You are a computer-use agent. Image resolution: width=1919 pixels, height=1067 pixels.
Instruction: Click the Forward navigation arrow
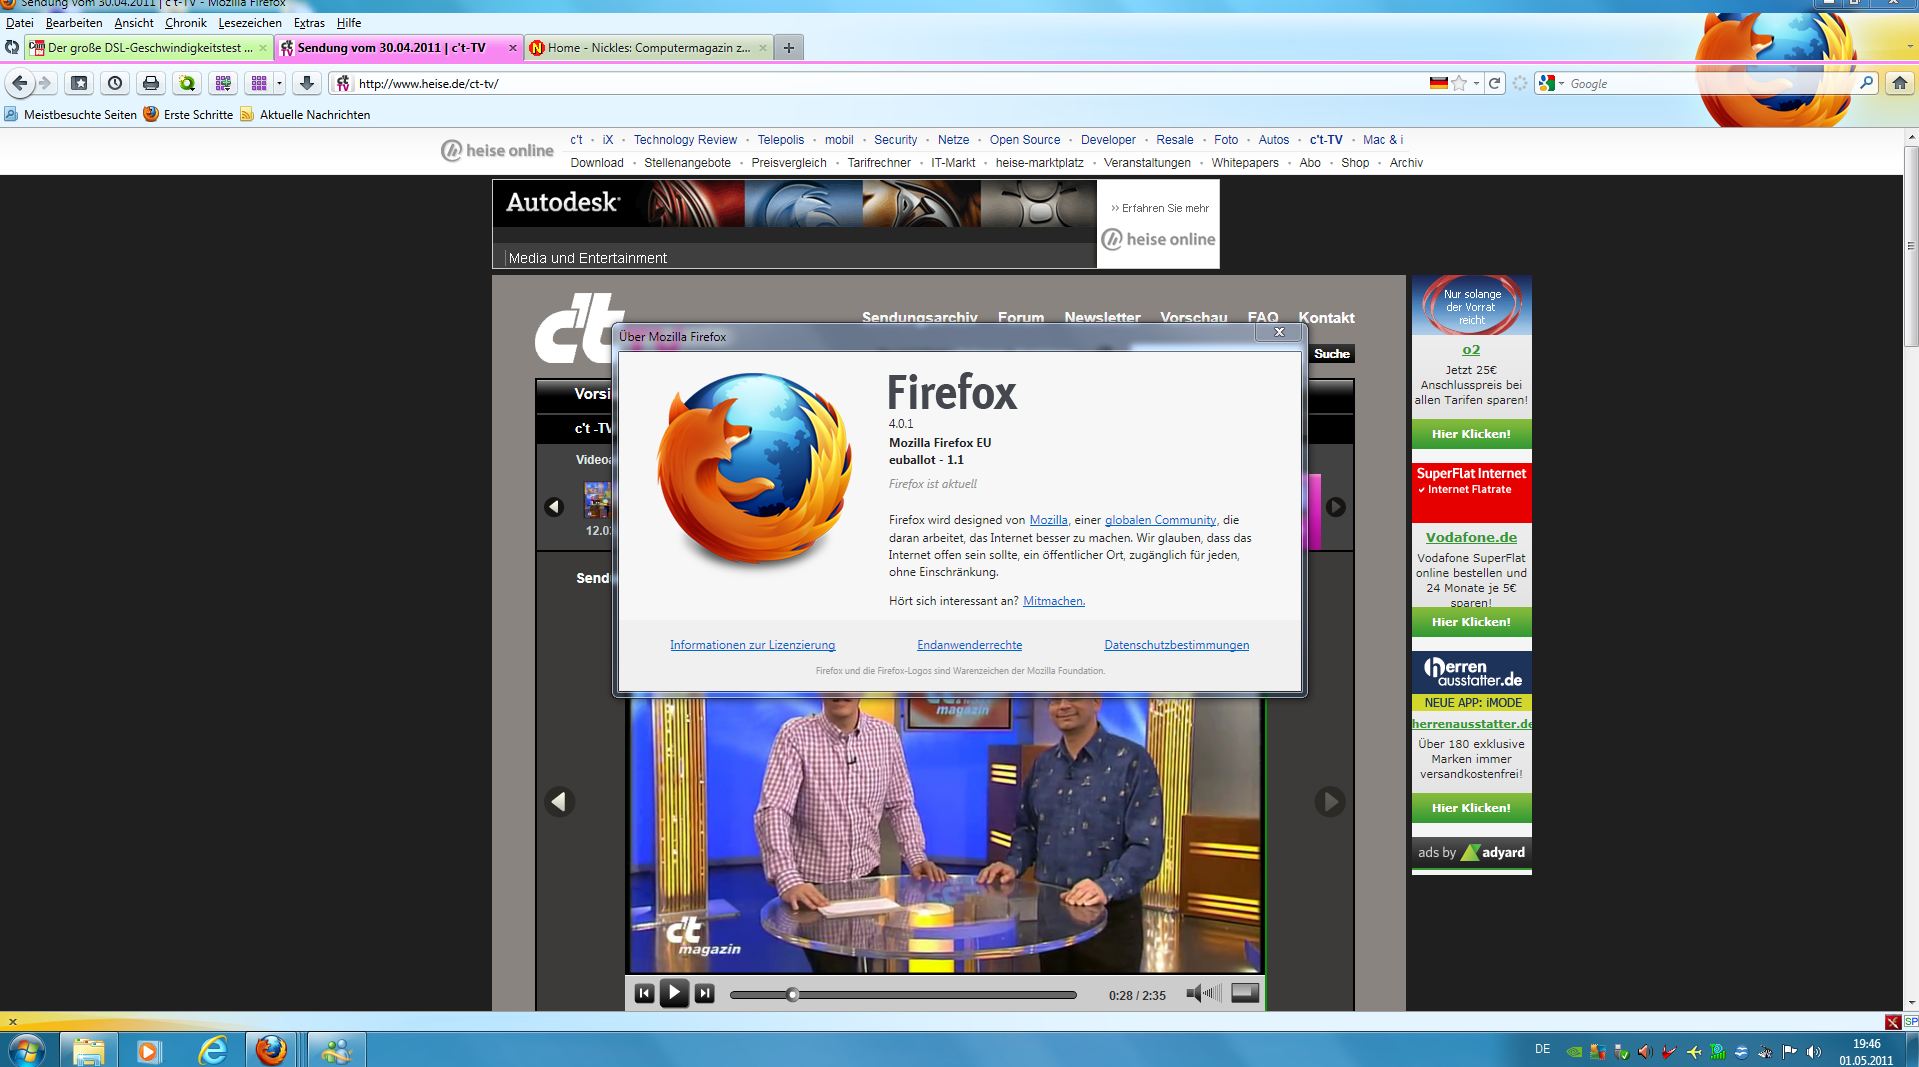coord(44,83)
